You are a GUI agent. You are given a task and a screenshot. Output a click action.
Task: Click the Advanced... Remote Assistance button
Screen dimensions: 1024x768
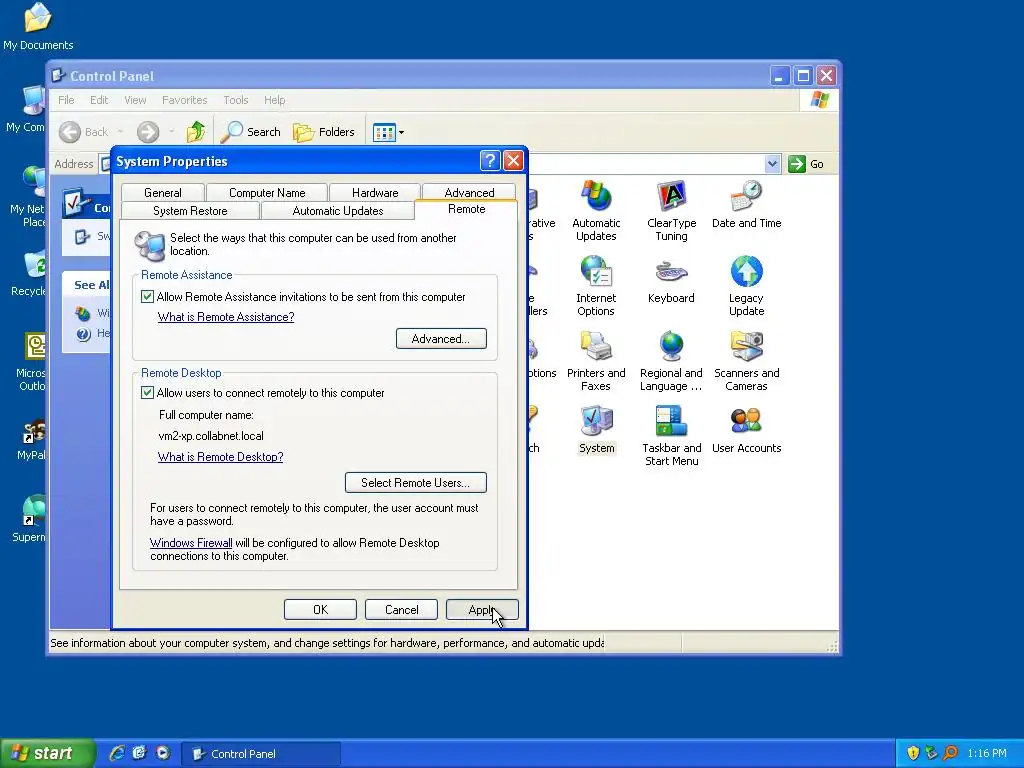tap(441, 339)
